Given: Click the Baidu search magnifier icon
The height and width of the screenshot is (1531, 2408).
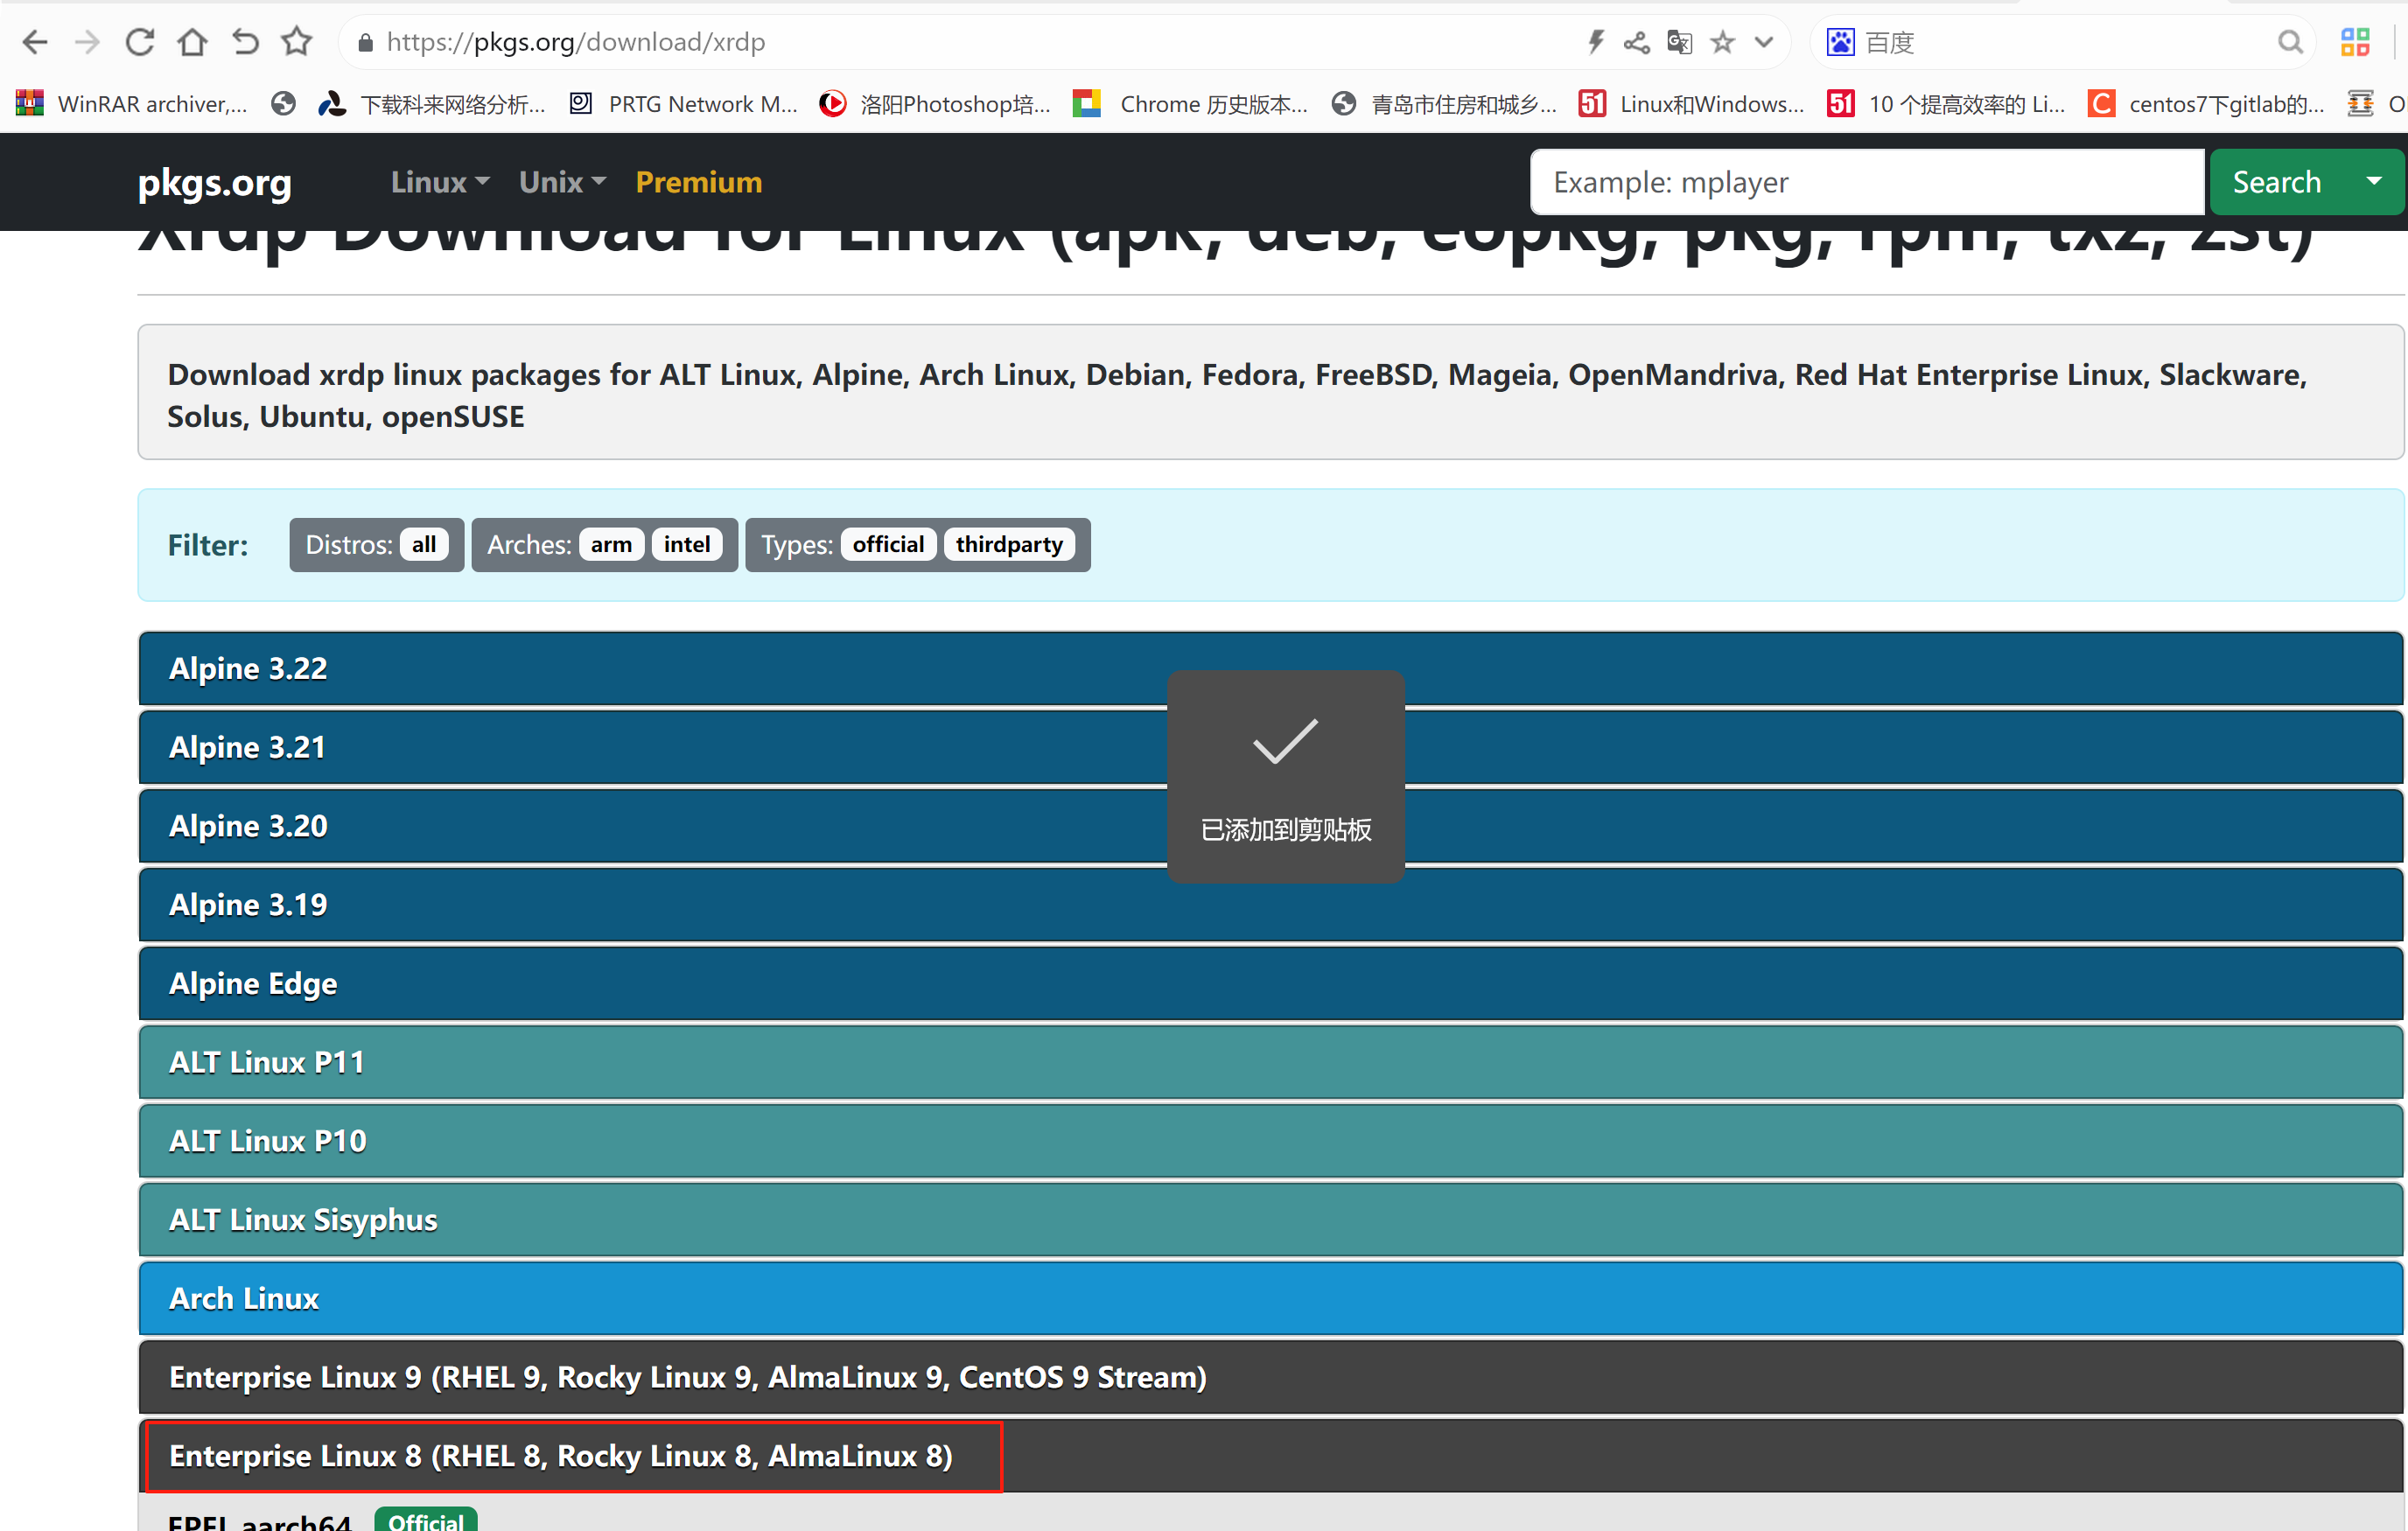Looking at the screenshot, I should pos(2289,42).
